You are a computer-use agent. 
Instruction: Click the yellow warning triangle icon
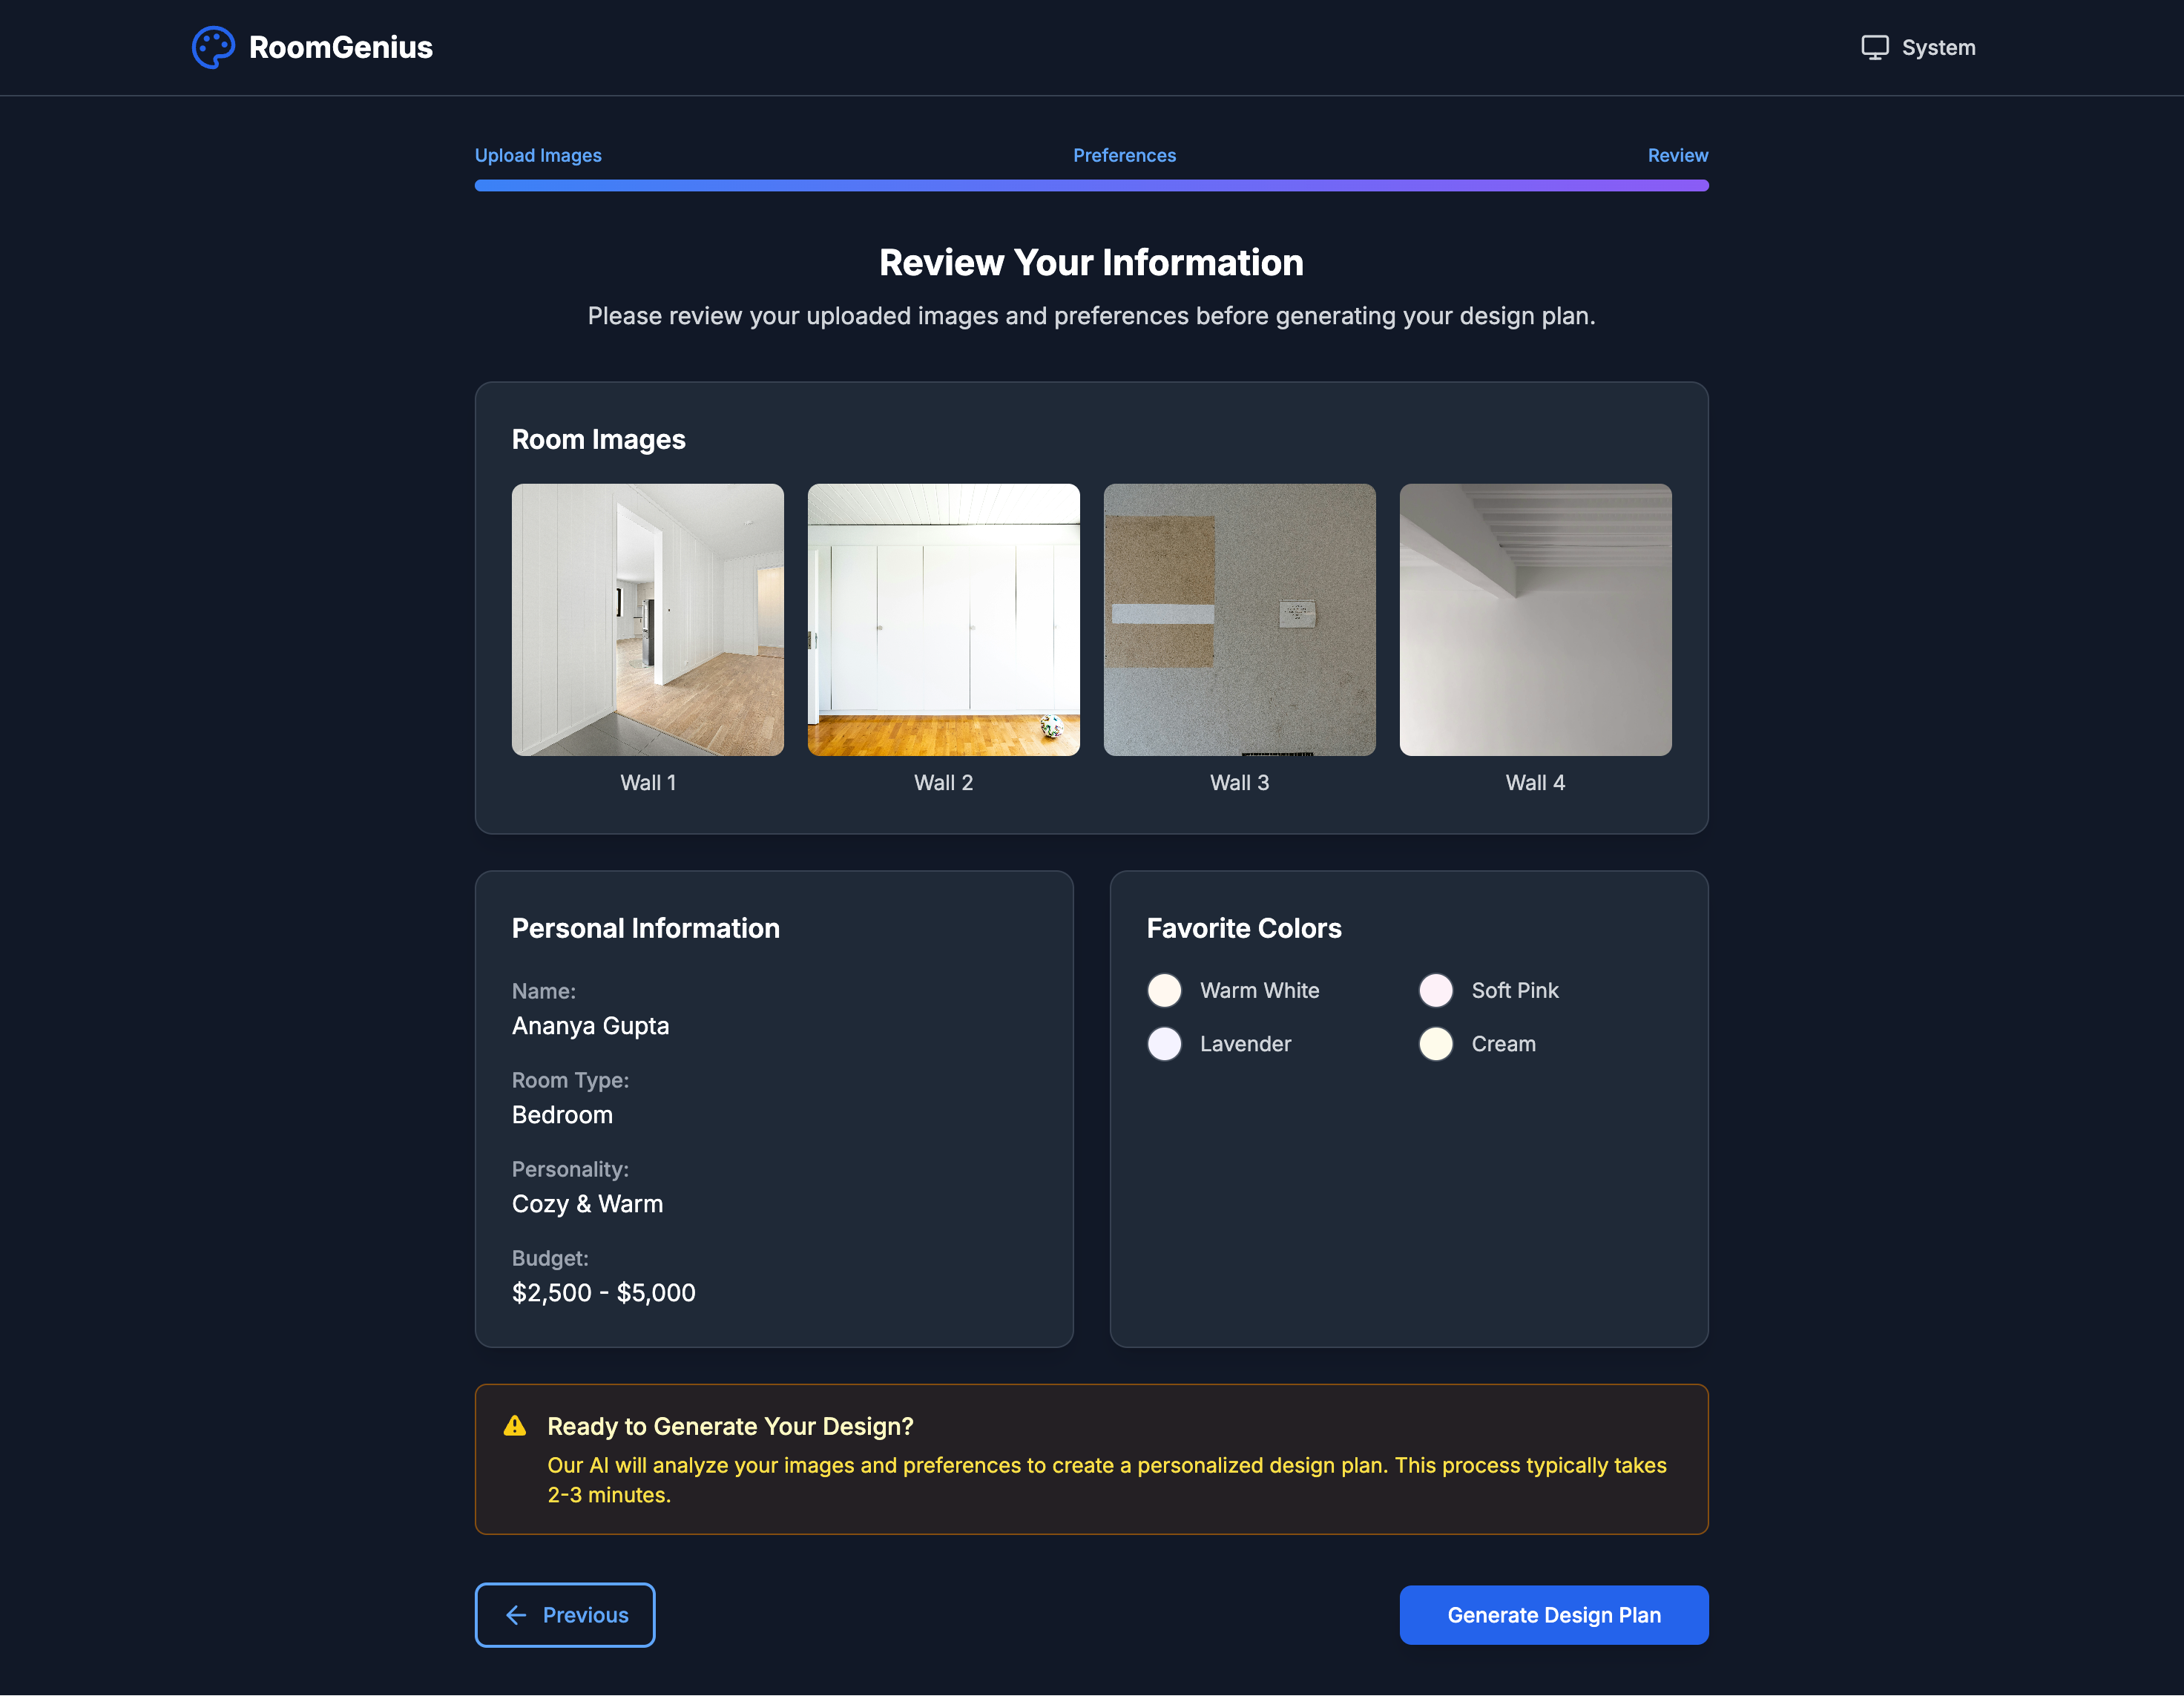pos(514,1426)
